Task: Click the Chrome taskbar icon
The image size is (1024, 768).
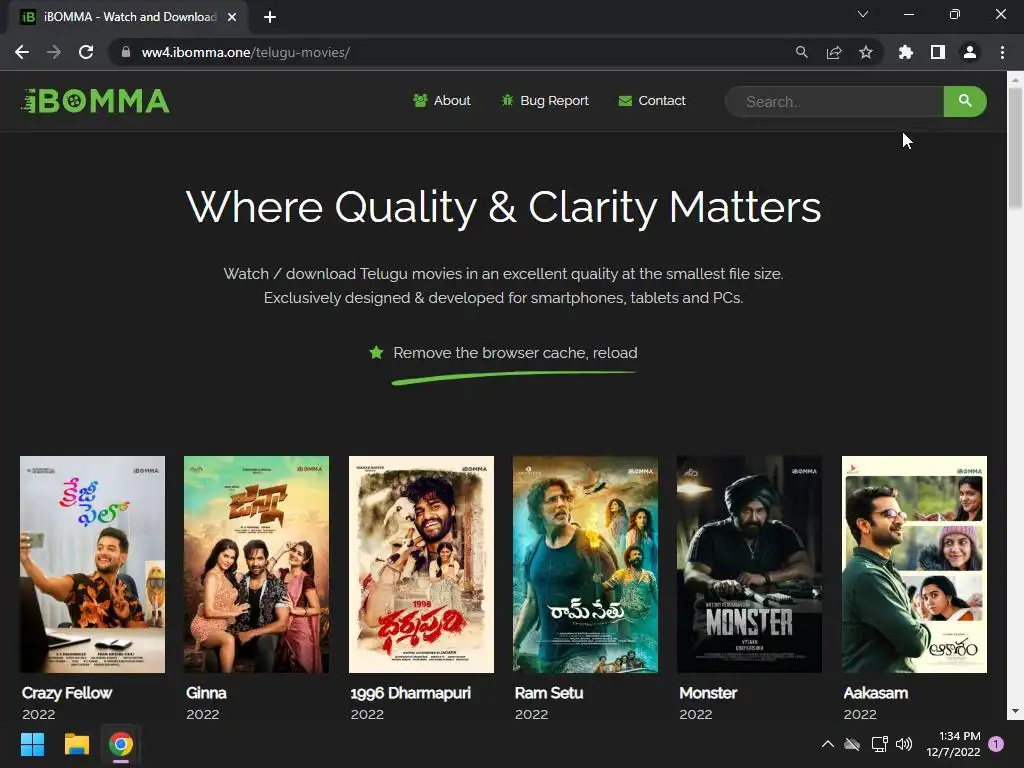Action: (121, 744)
